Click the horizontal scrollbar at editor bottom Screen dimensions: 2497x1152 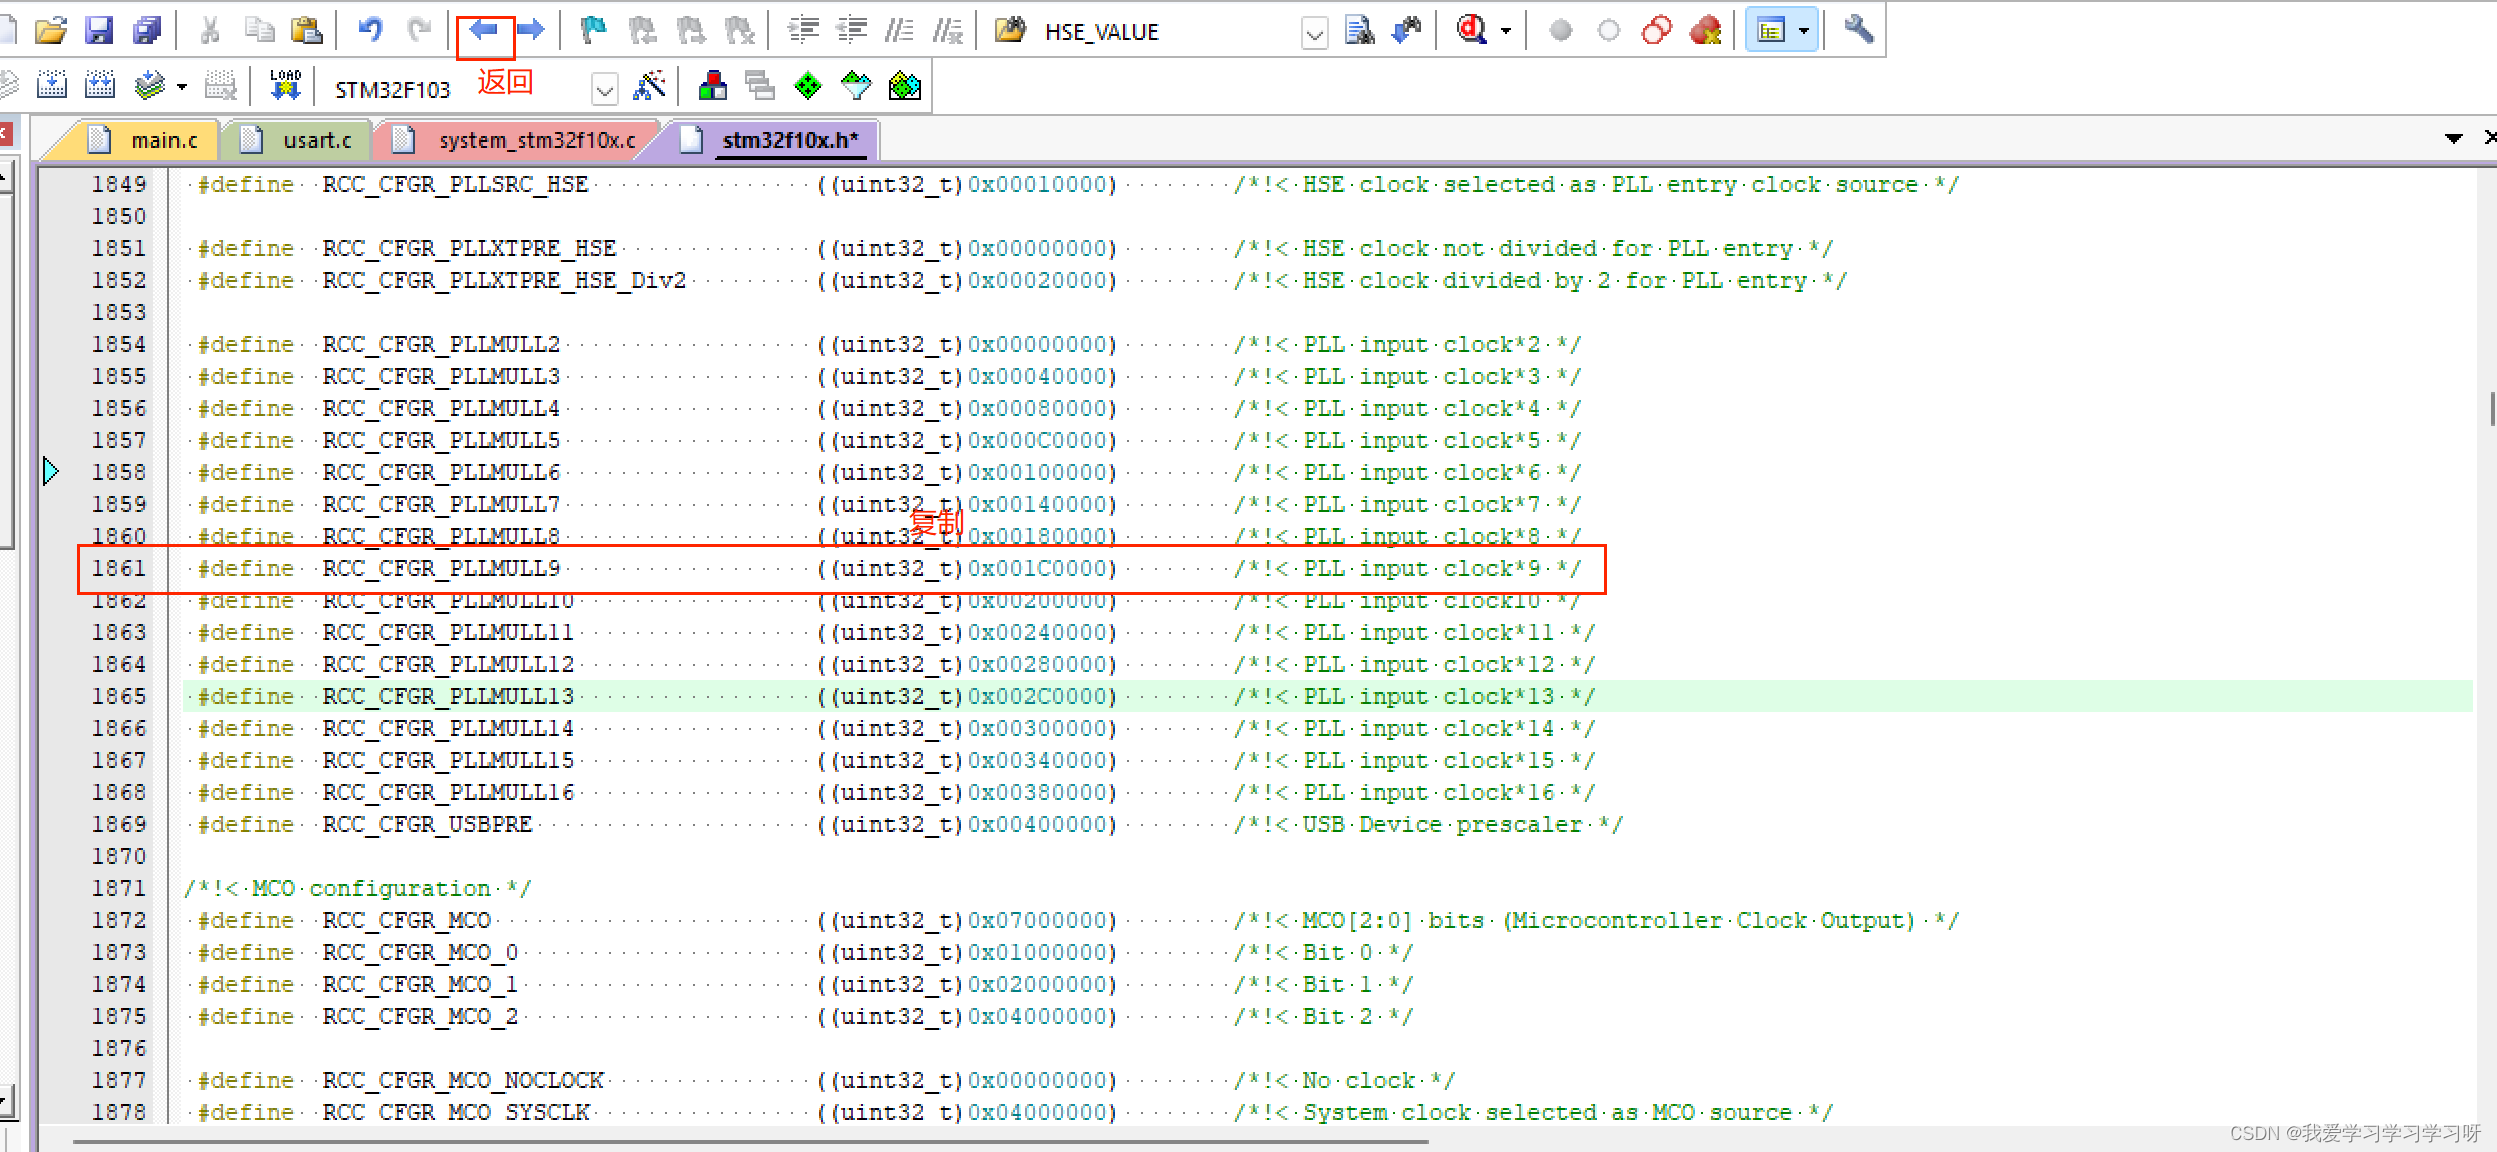pos(750,1140)
